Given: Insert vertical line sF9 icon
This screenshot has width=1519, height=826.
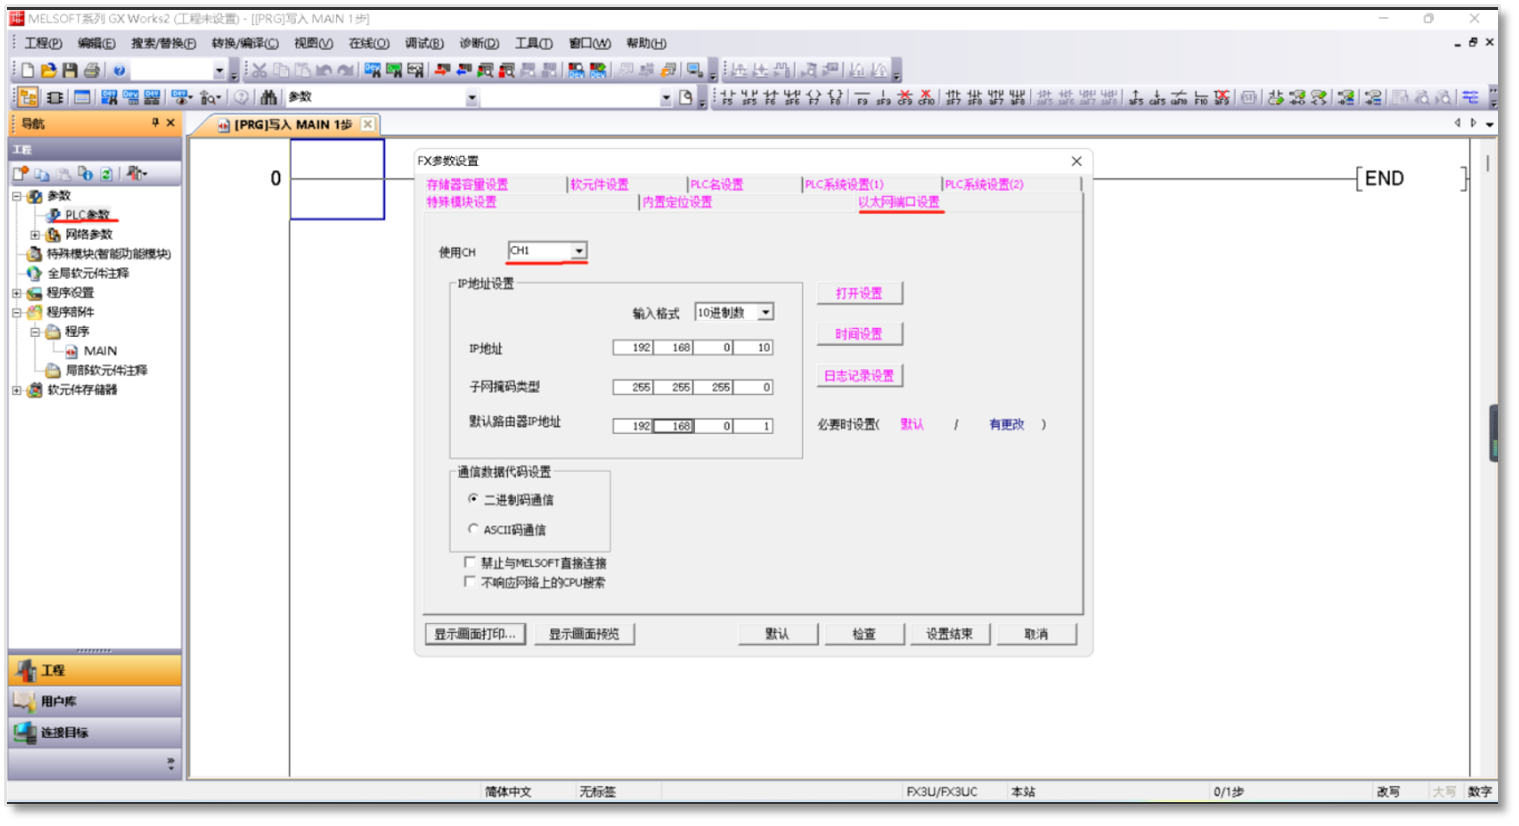Looking at the screenshot, I should coord(883,97).
